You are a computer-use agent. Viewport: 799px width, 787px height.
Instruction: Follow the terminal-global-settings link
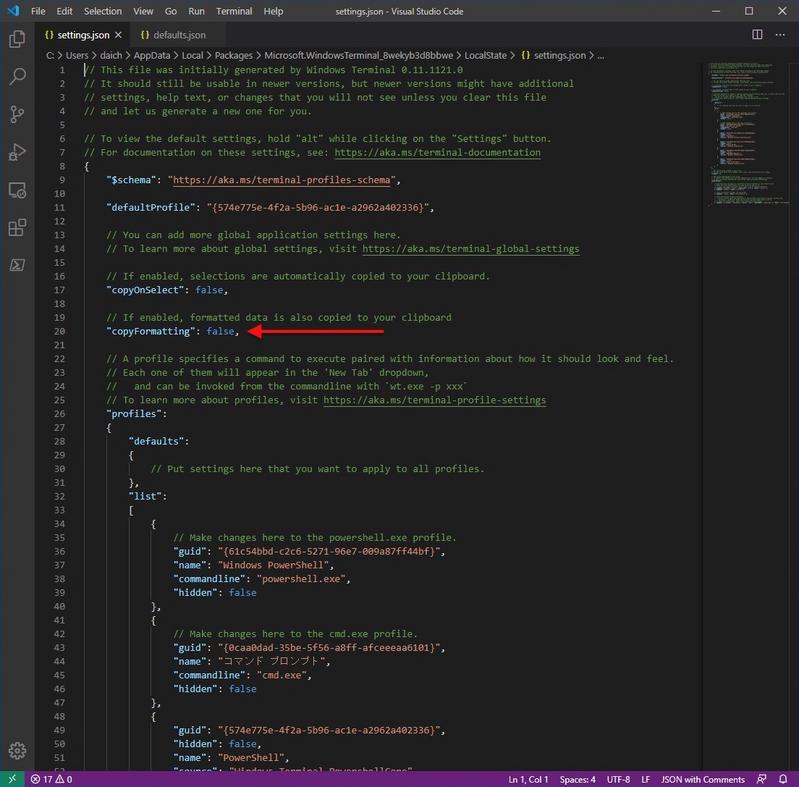click(471, 249)
